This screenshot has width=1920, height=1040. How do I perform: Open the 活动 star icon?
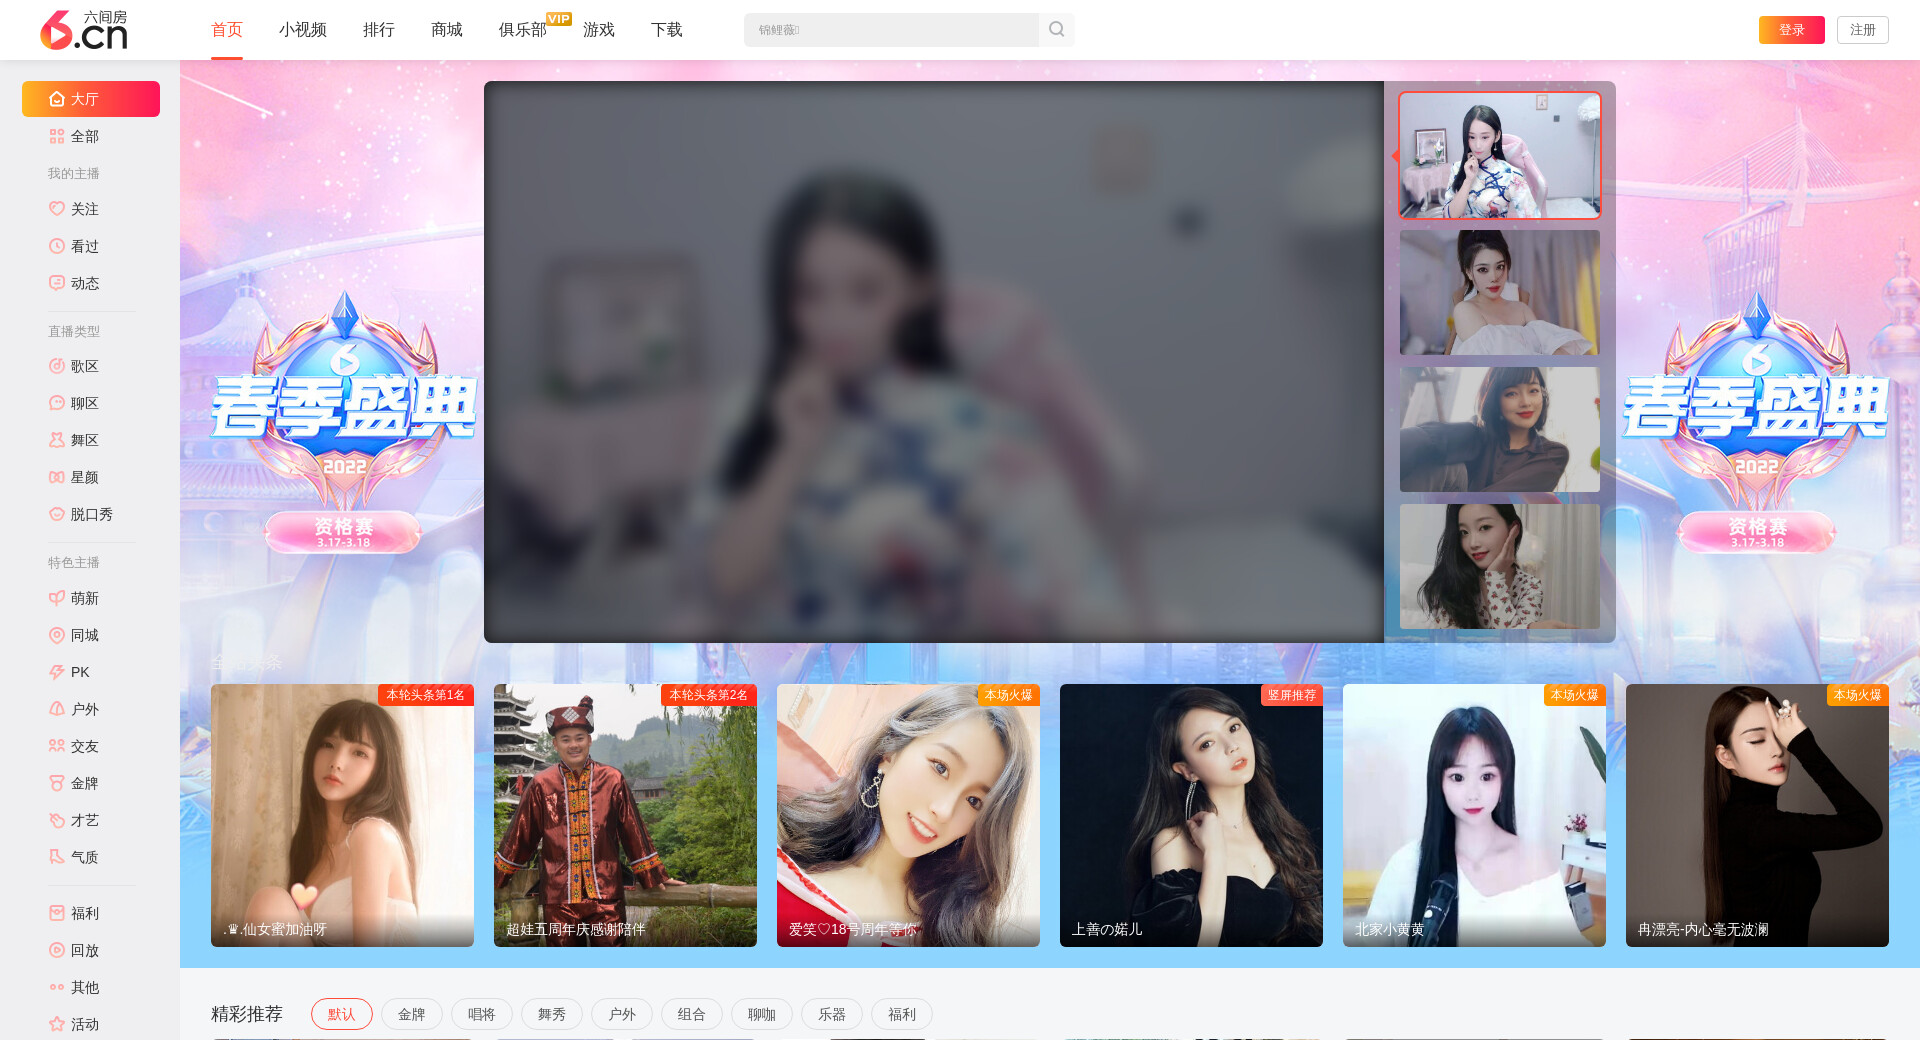point(57,1024)
